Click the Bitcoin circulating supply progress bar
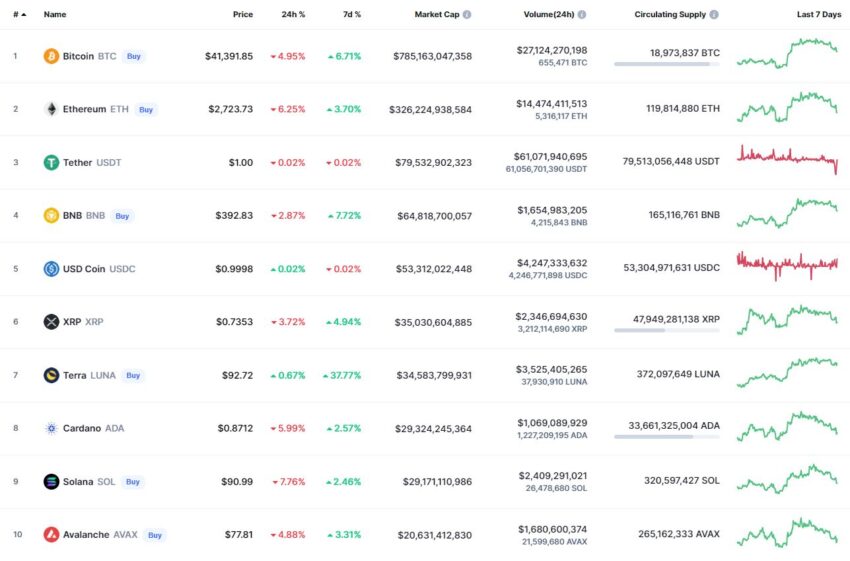Screen dimensions: 850x561 pyautogui.click(x=667, y=64)
